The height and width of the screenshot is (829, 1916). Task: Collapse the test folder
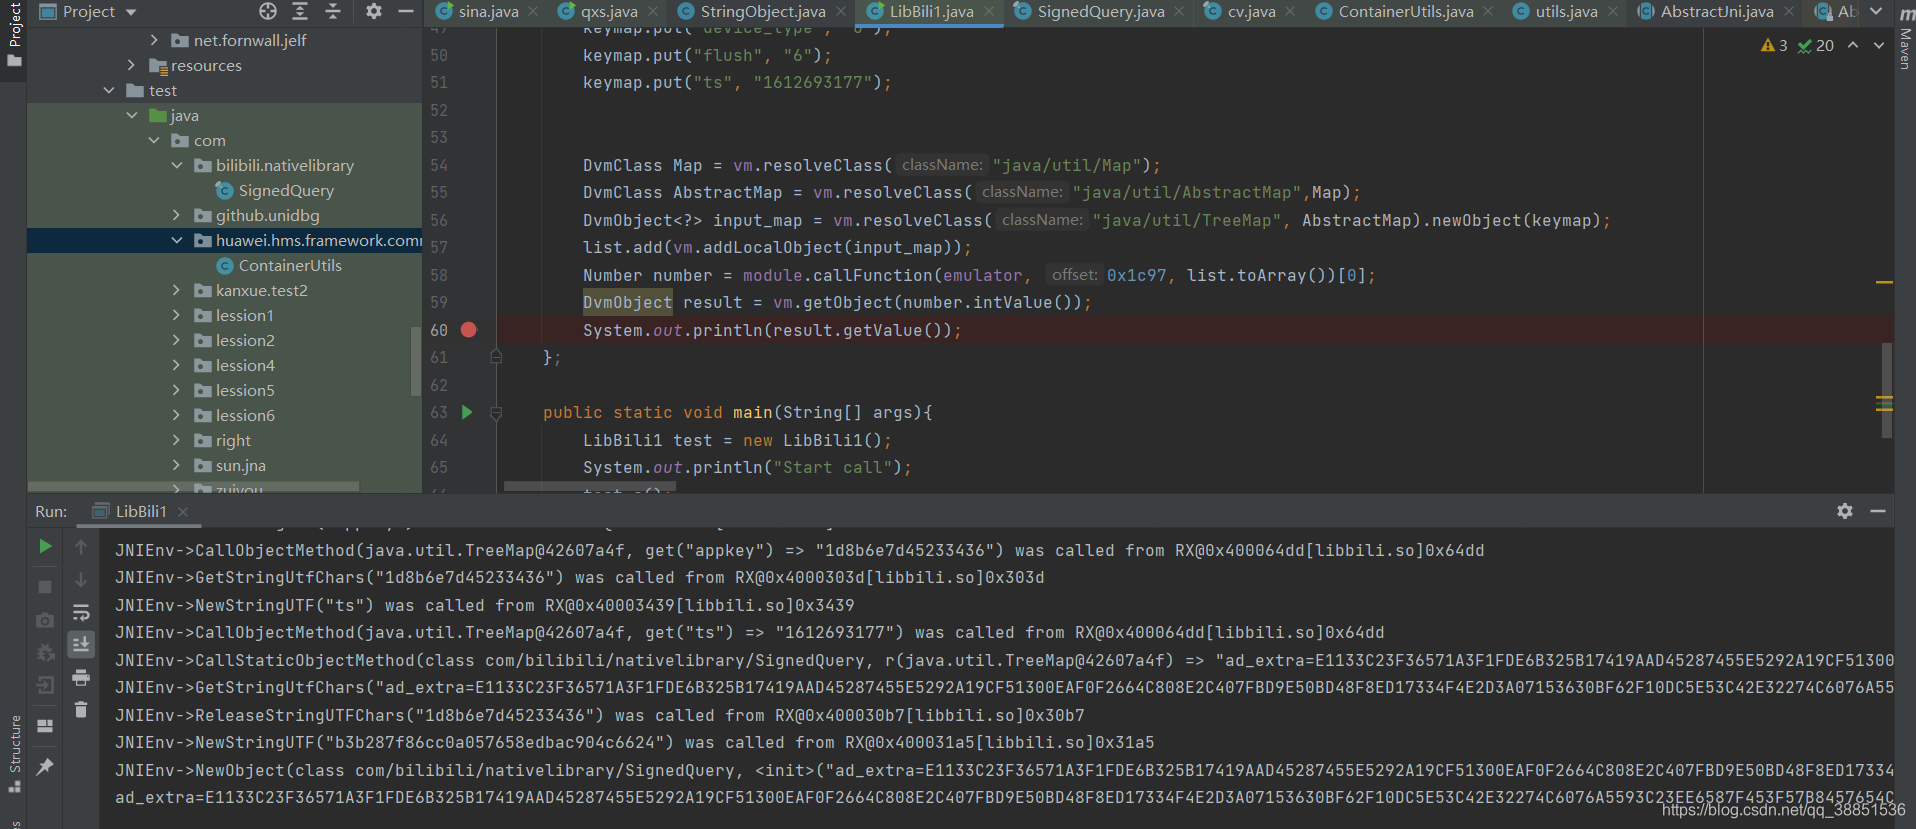click(109, 90)
